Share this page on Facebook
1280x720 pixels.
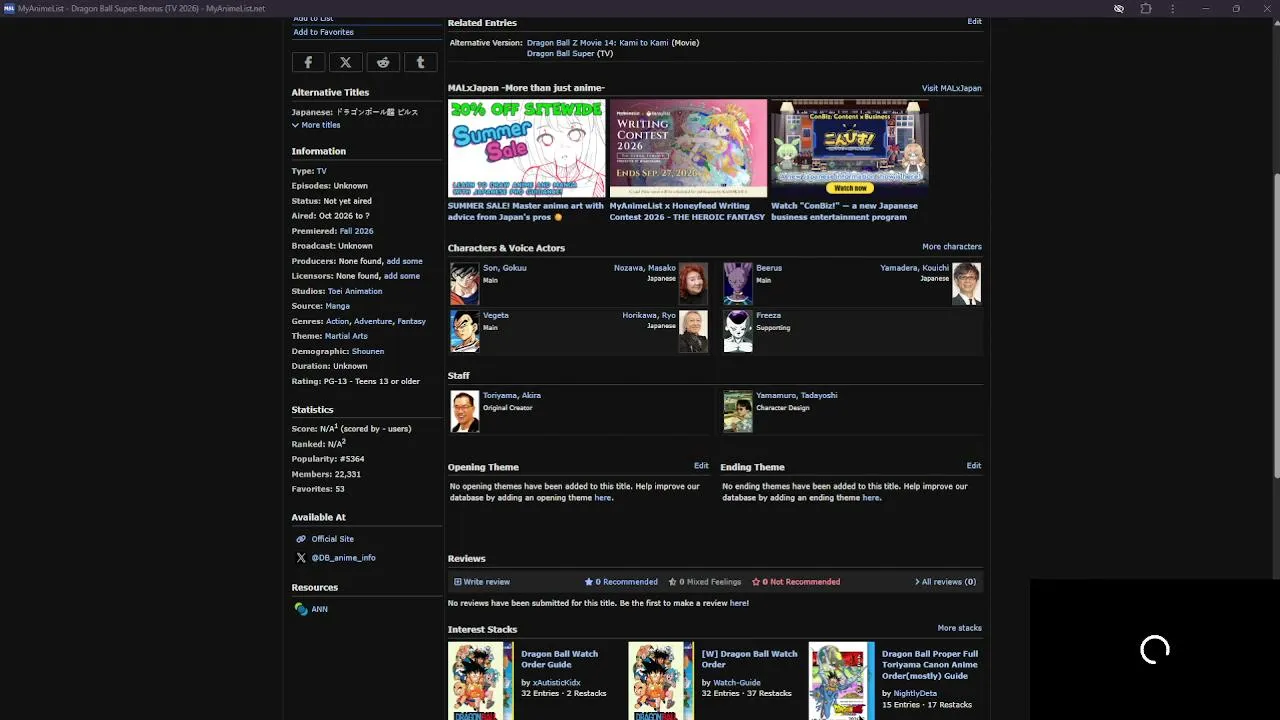tap(308, 62)
